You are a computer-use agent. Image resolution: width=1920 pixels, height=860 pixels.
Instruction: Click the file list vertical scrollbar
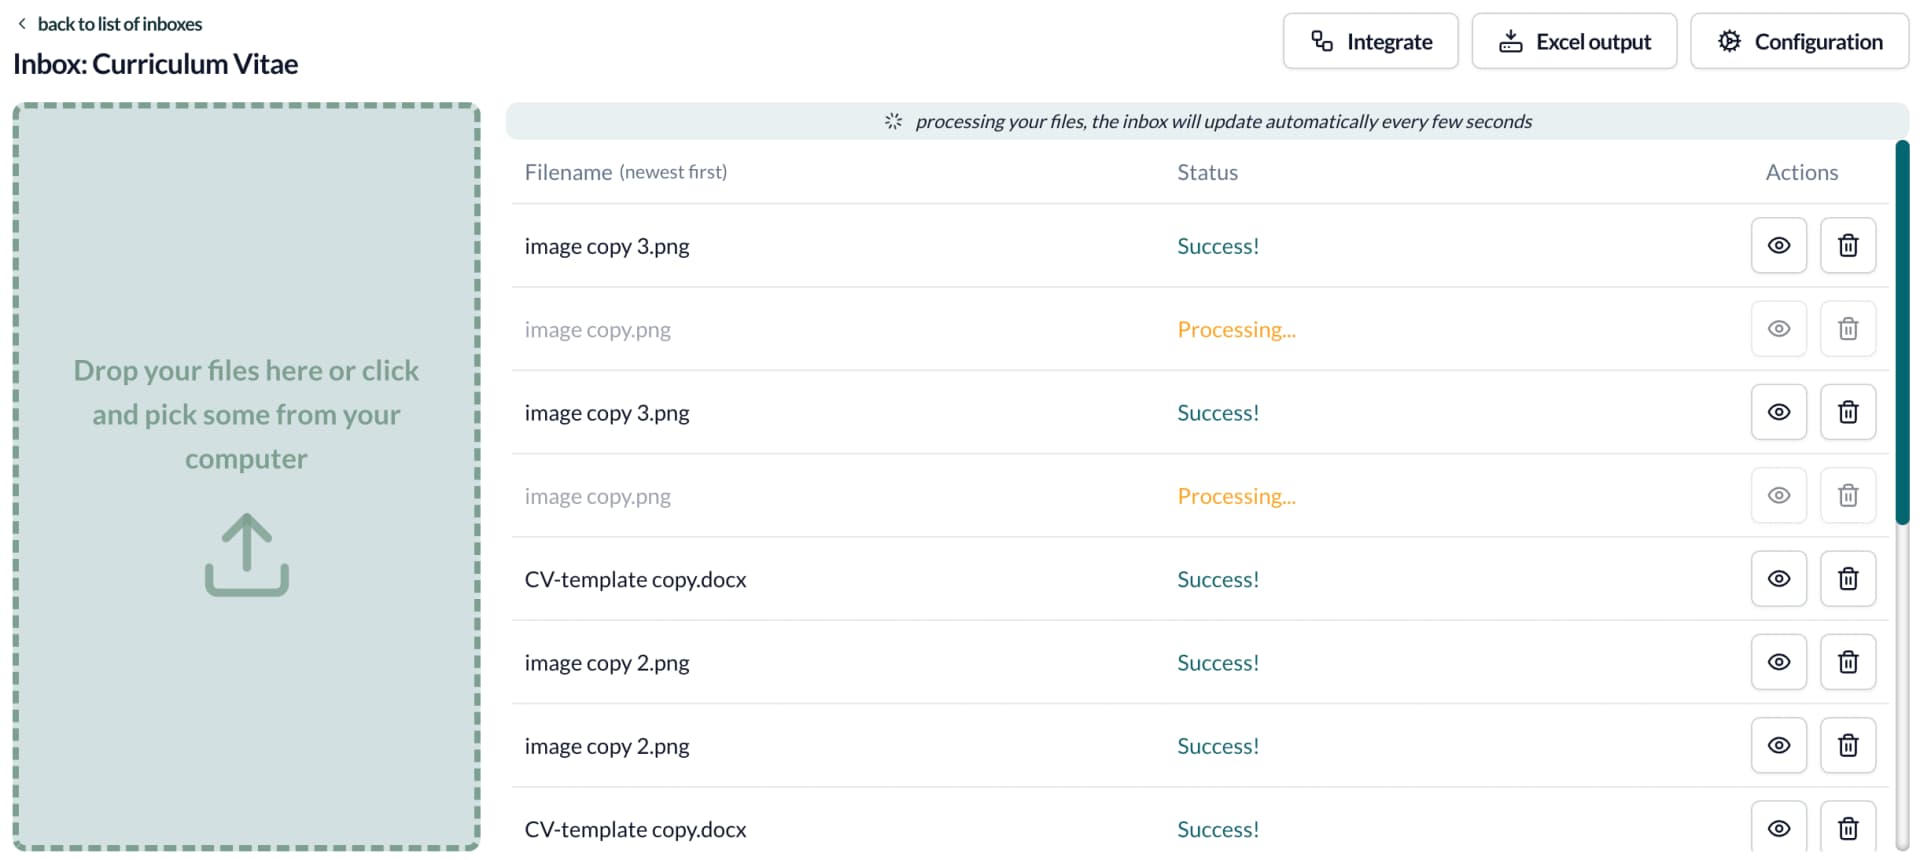1902,332
